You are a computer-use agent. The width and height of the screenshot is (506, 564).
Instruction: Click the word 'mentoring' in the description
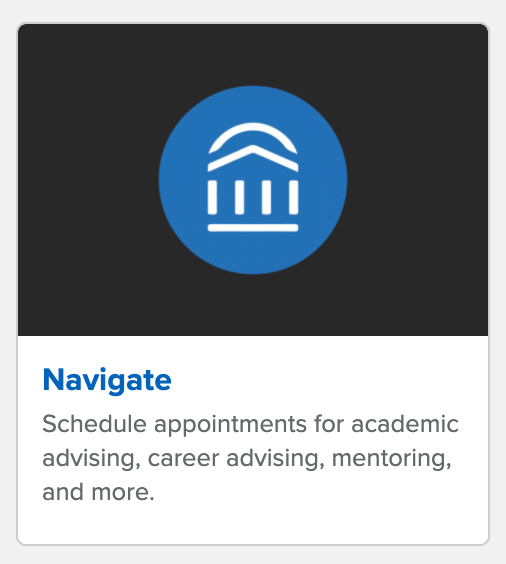pos(389,459)
